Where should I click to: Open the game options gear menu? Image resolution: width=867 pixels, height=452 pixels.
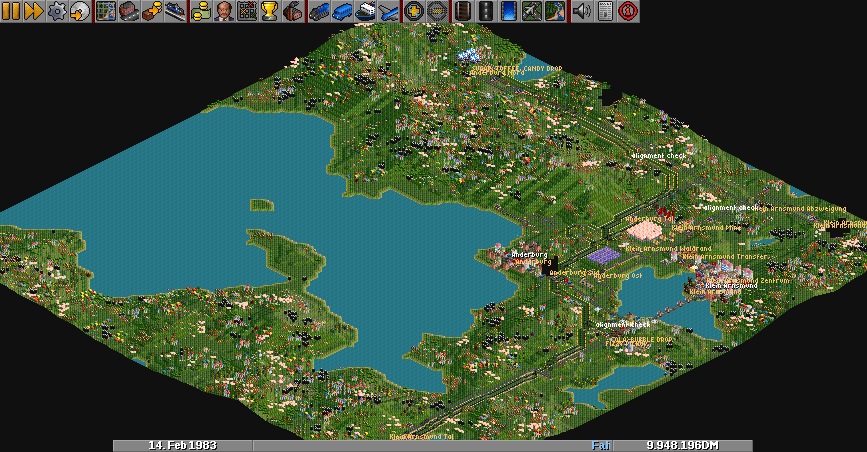(x=56, y=11)
